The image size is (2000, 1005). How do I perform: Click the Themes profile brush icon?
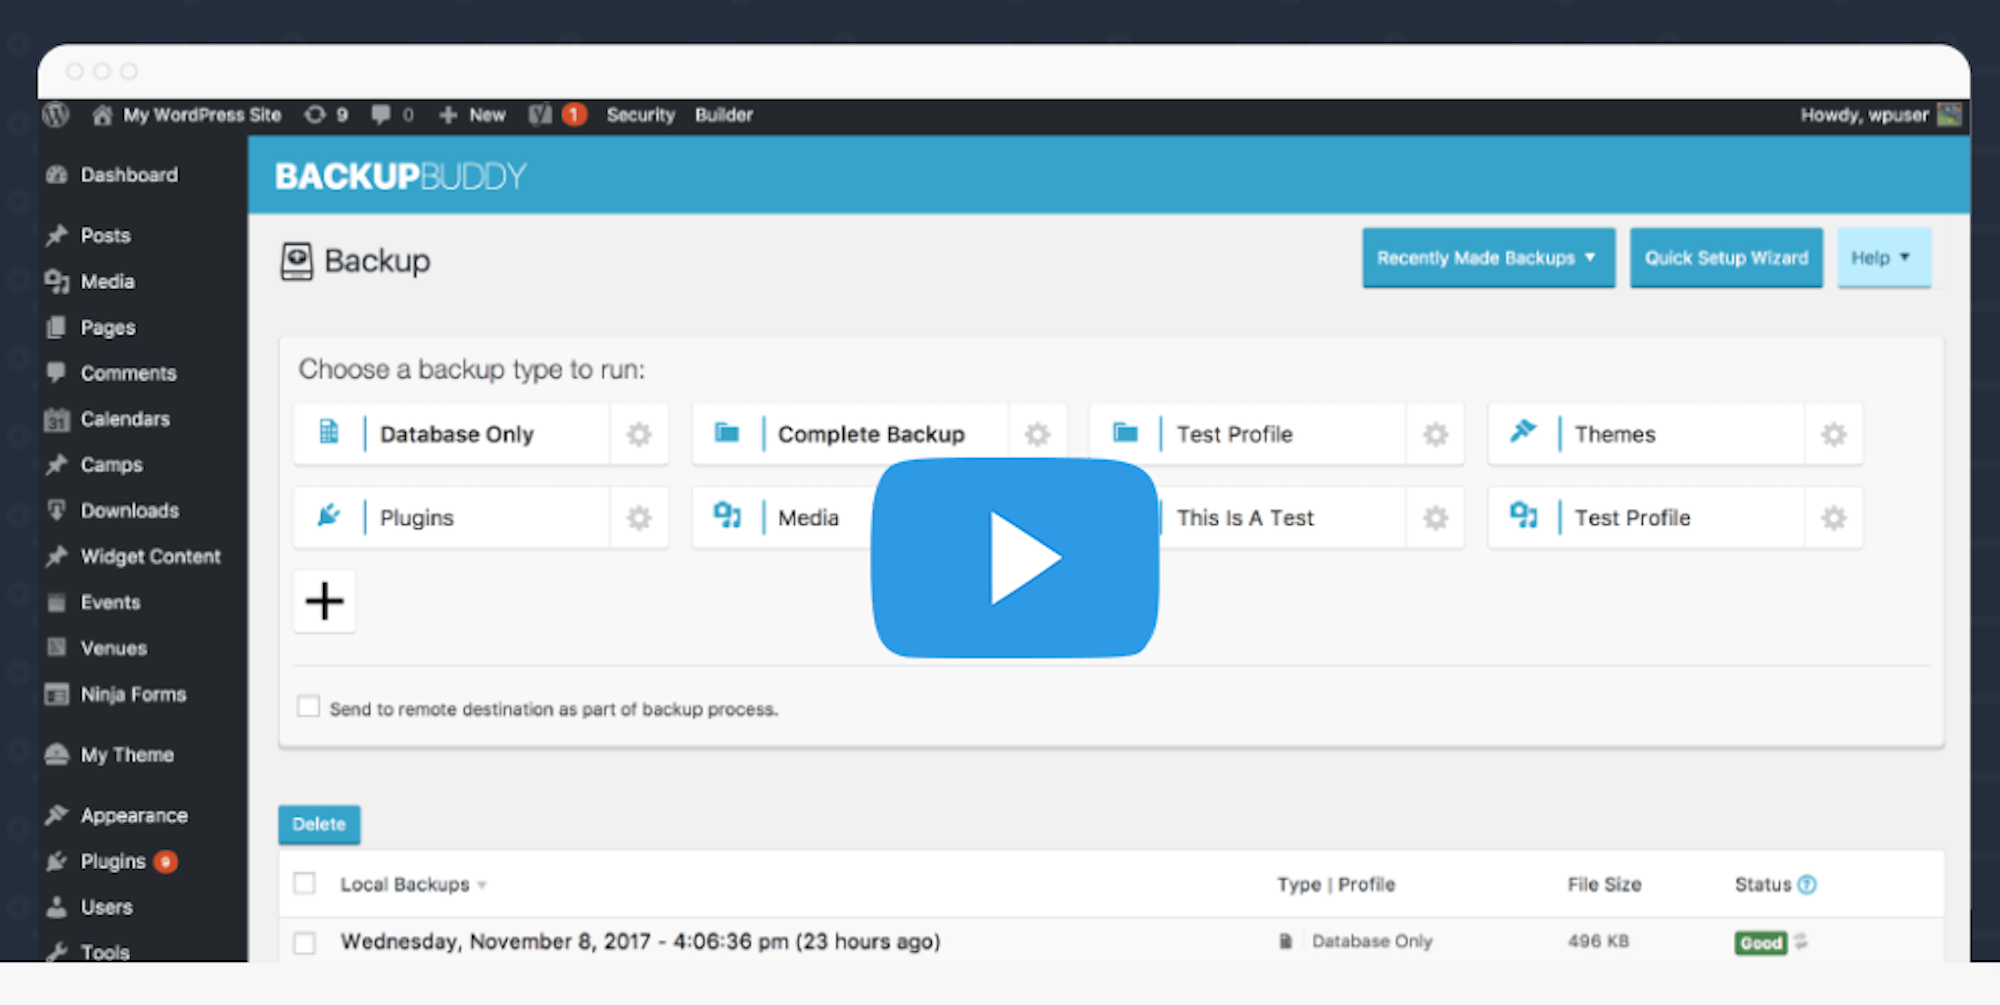coord(1523,431)
